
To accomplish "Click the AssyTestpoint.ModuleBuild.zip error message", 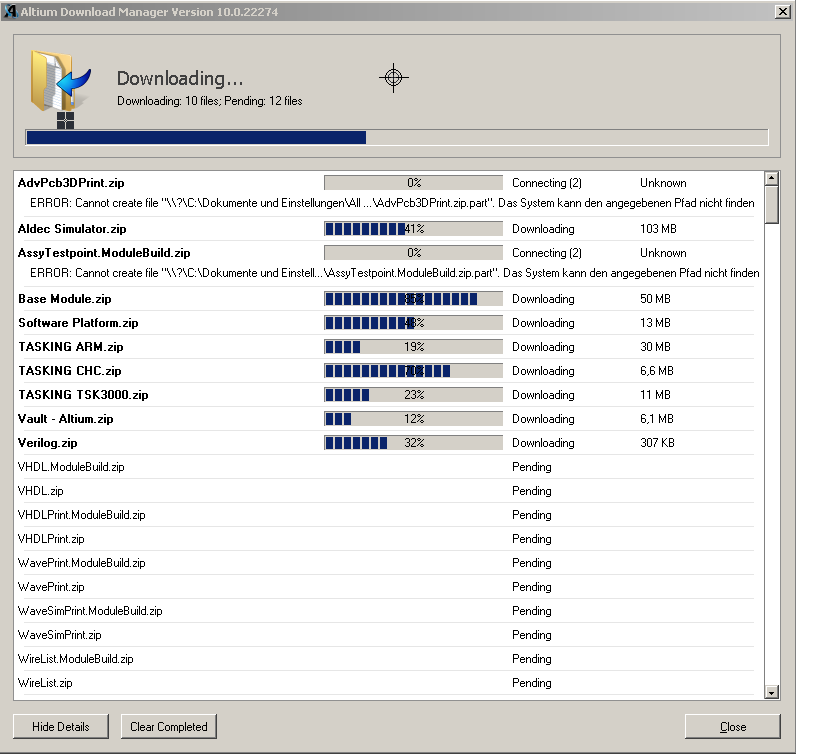I will (x=395, y=273).
